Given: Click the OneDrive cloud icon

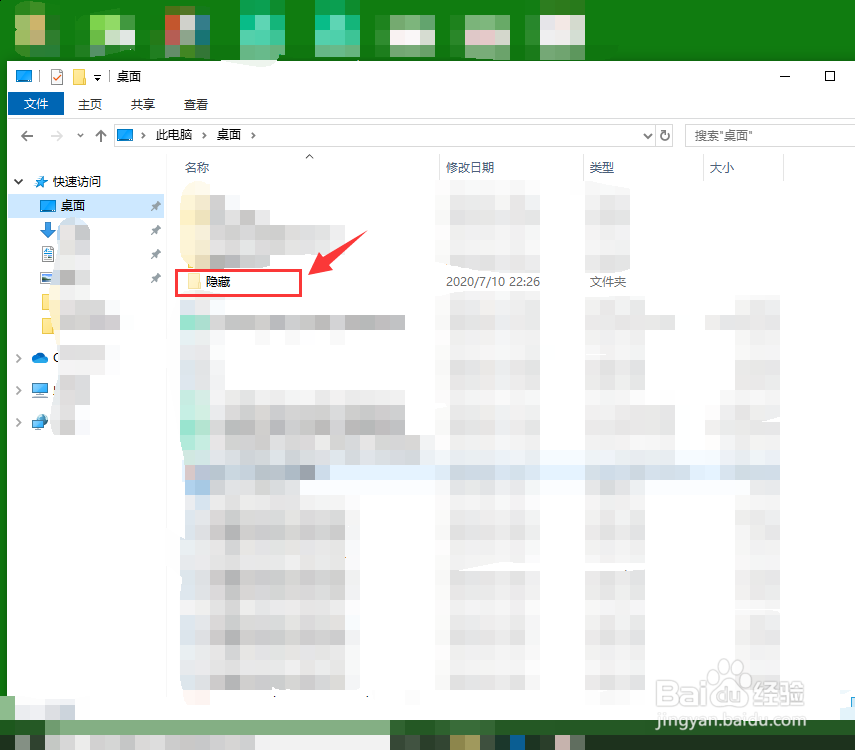Looking at the screenshot, I should [40, 358].
